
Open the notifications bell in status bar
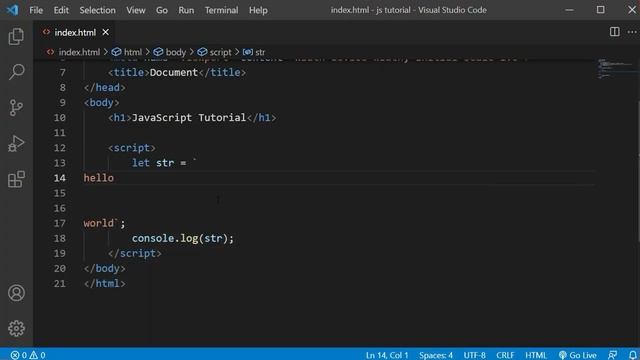pos(632,355)
